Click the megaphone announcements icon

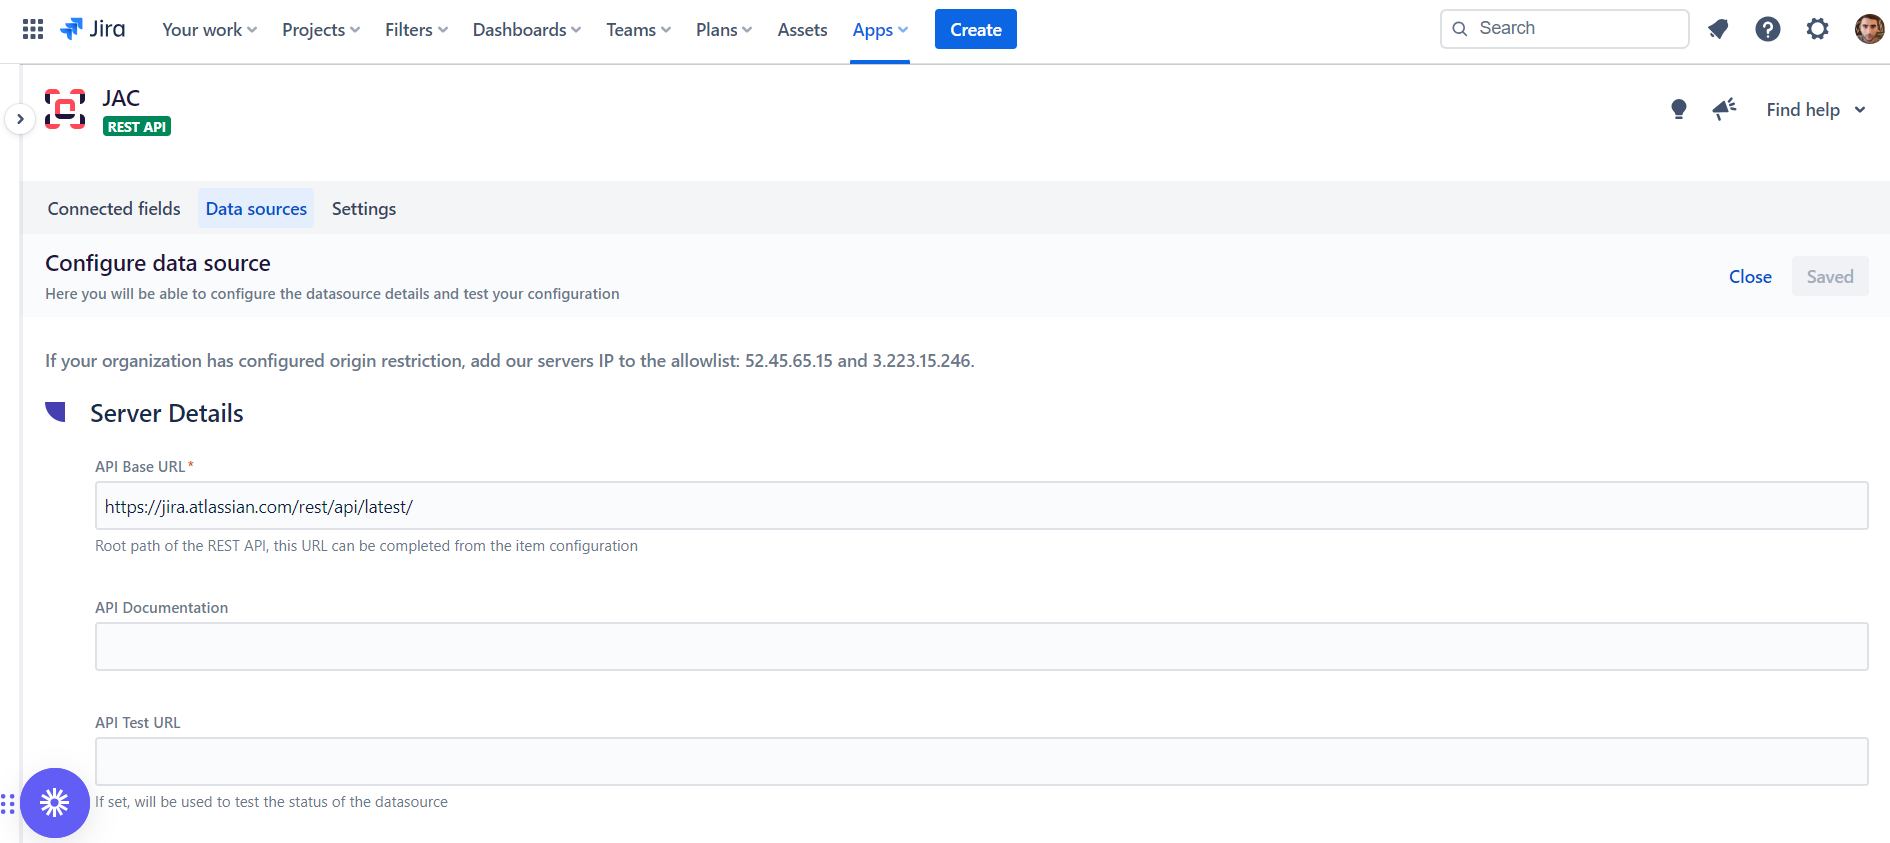pyautogui.click(x=1724, y=109)
